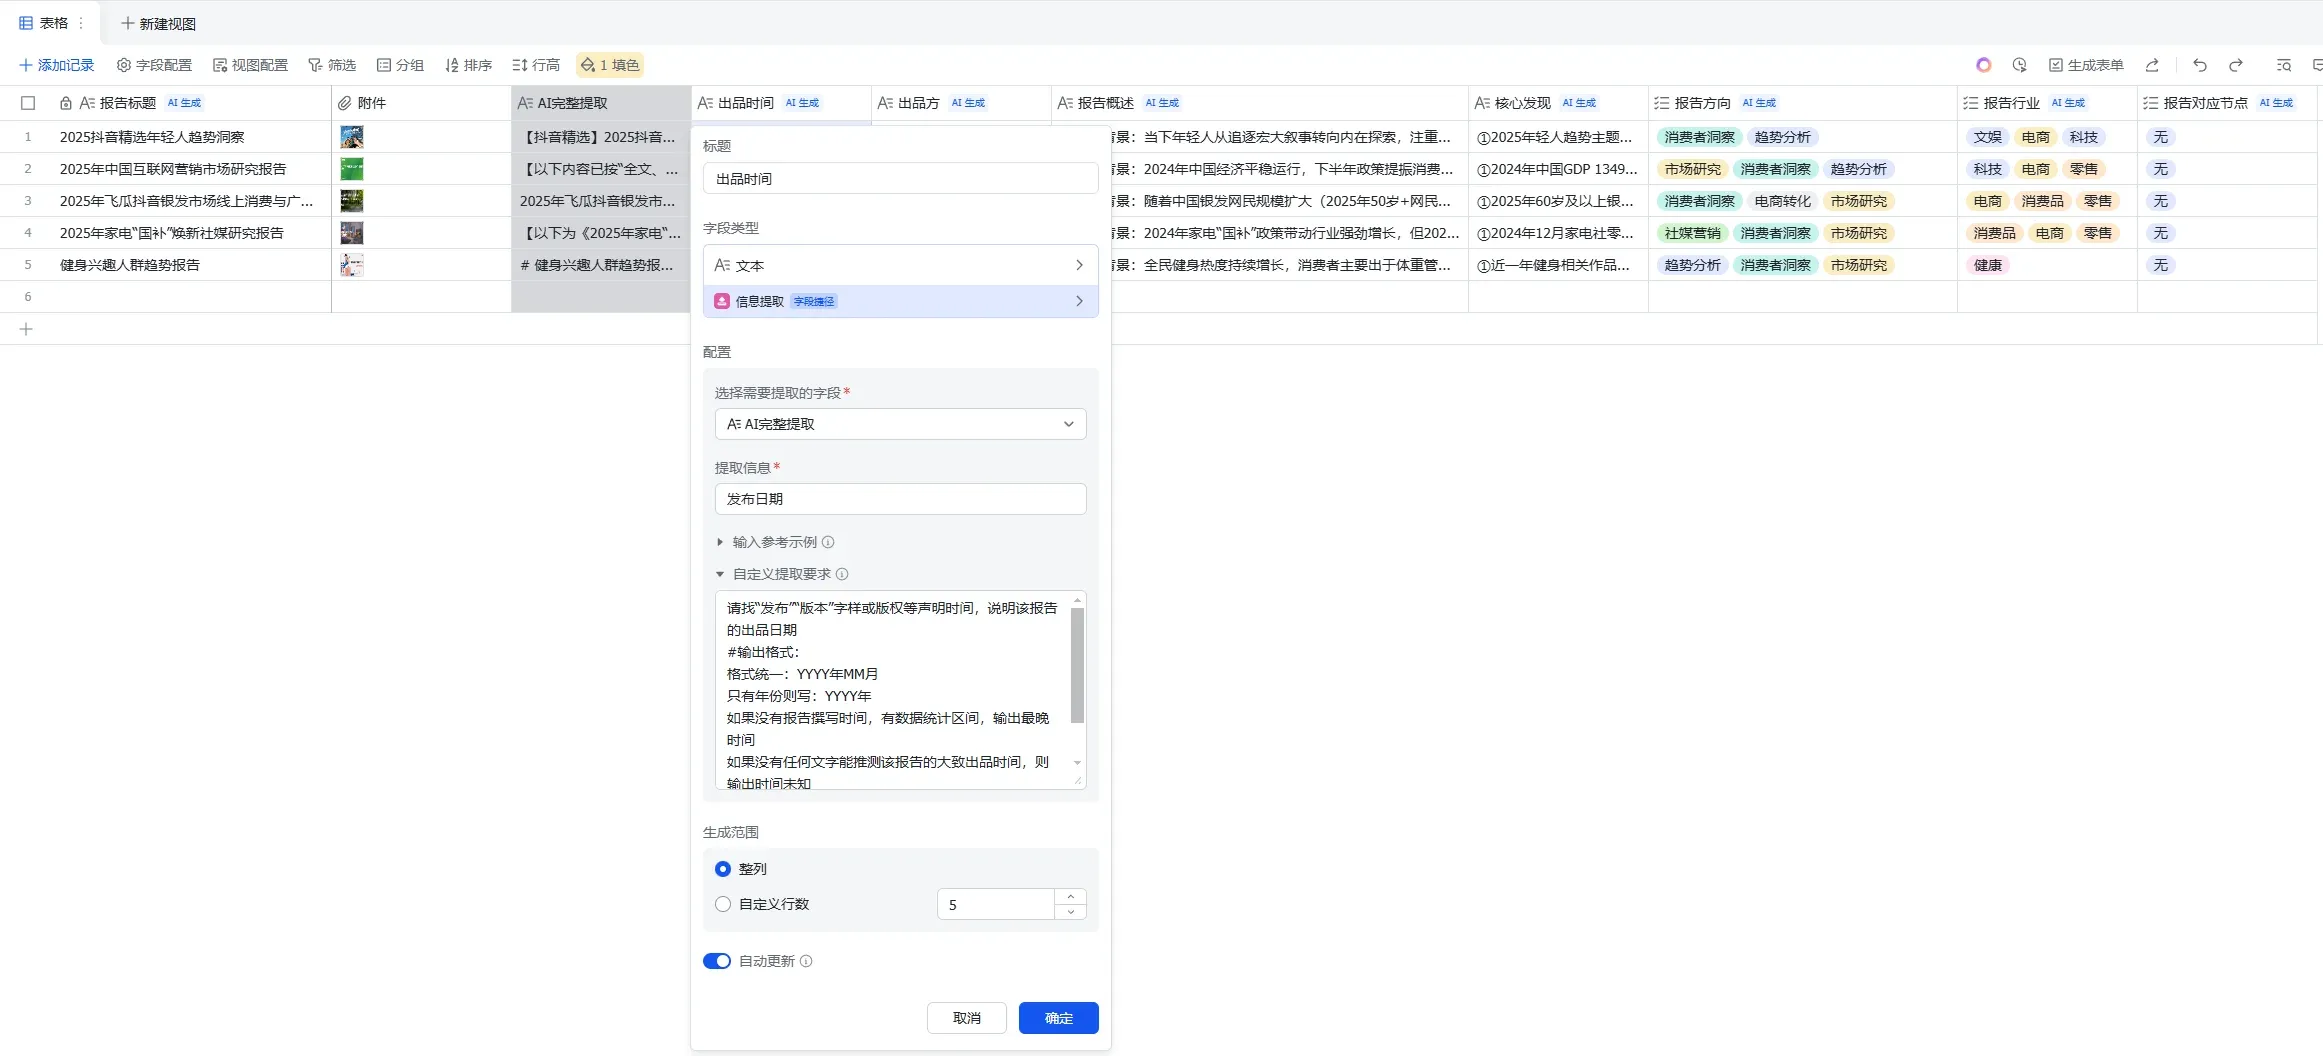Open the share icon near 生成表单
The image size is (2323, 1056).
pyautogui.click(x=2153, y=64)
